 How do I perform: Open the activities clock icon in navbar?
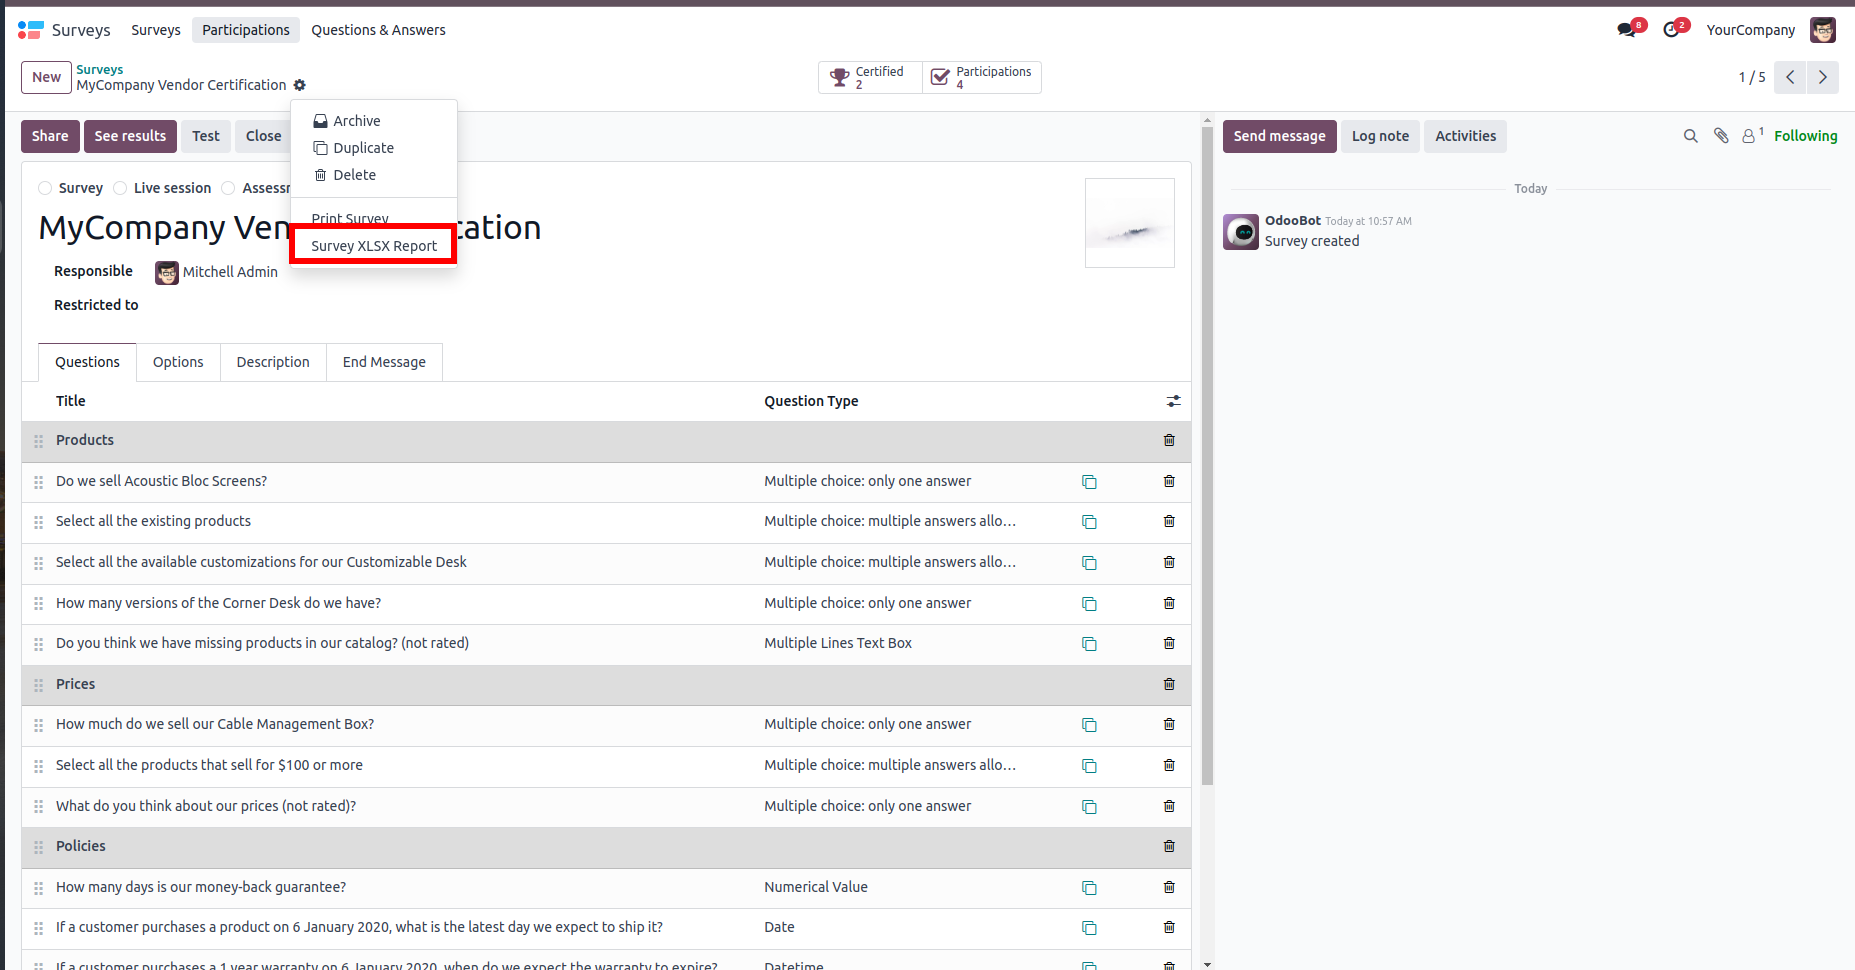point(1671,30)
